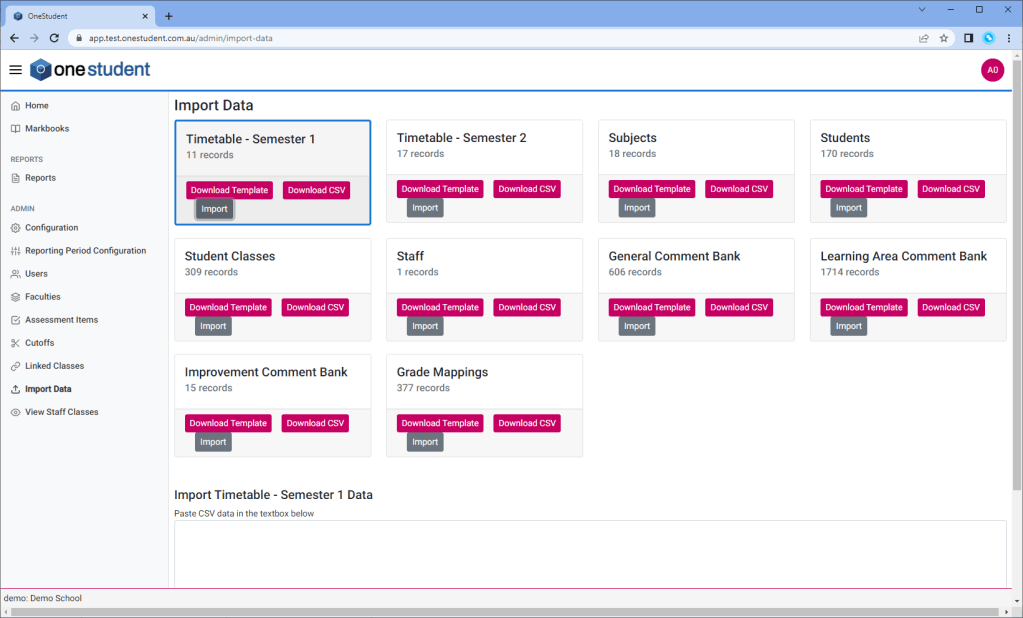Click Import under Subjects card
Image resolution: width=1023 pixels, height=618 pixels.
coord(637,208)
